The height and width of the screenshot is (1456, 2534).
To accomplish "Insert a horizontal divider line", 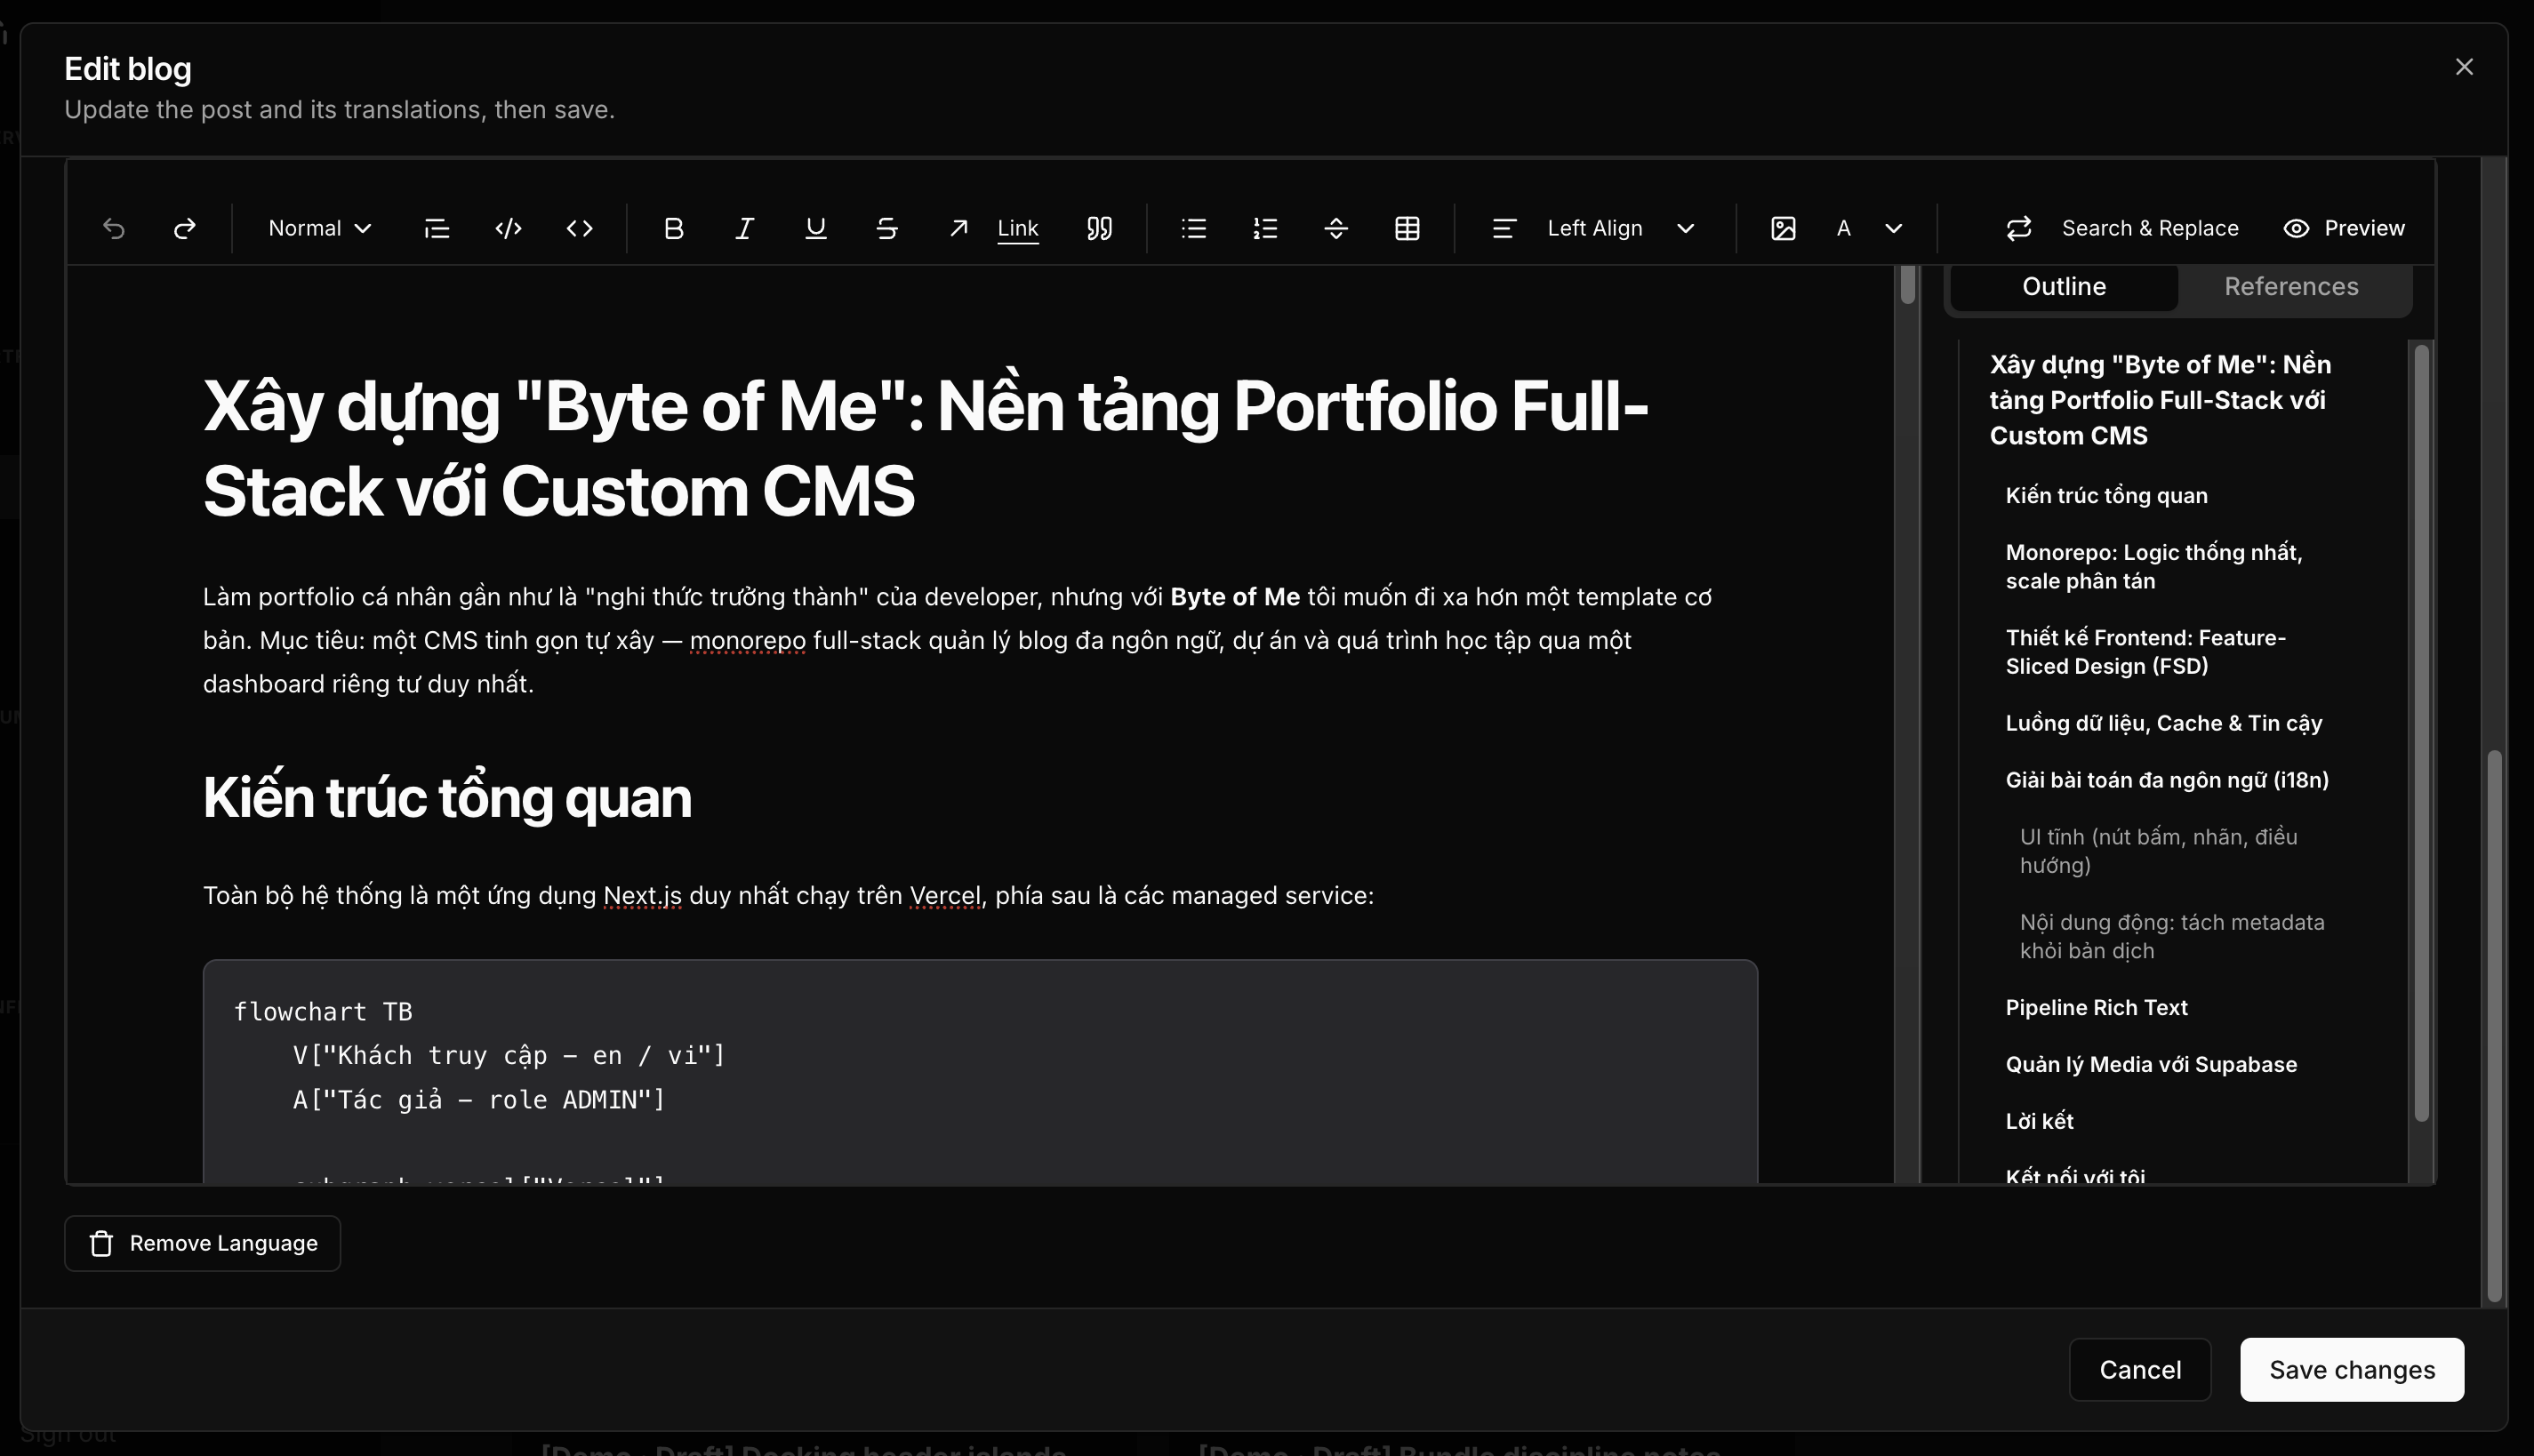I will tap(1336, 228).
